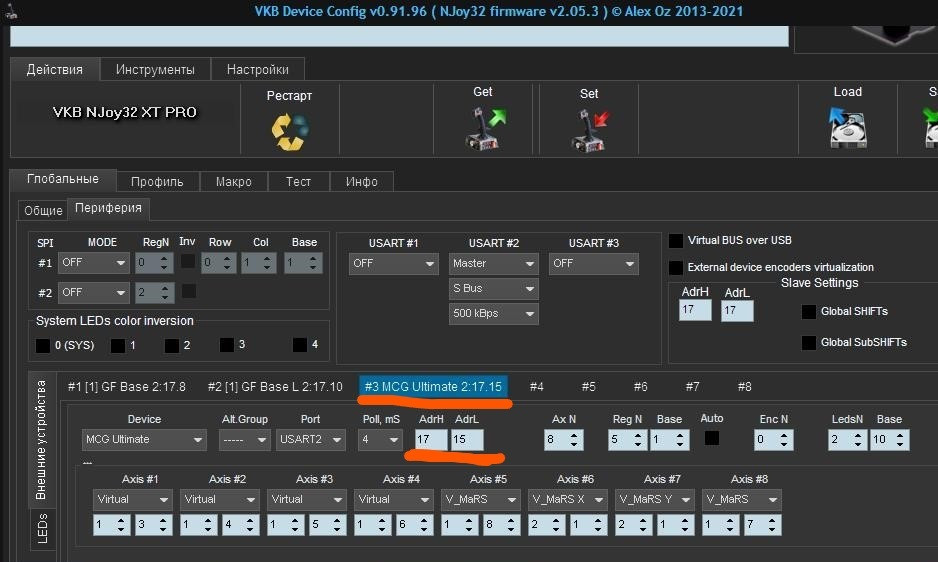Expand the 500 kBps speed dropdown

[x=493, y=314]
